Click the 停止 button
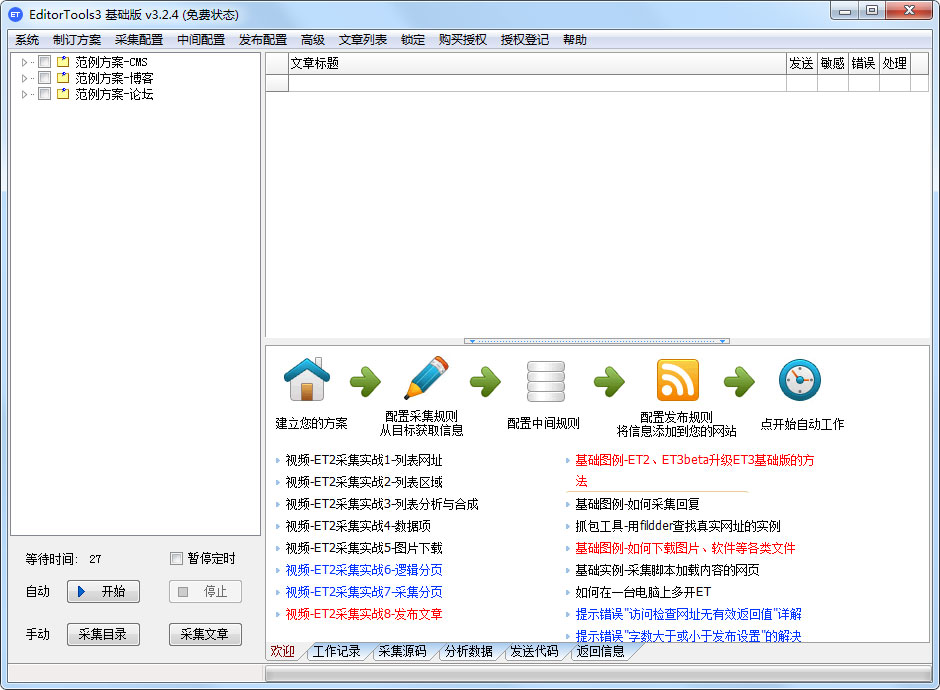 pos(205,592)
